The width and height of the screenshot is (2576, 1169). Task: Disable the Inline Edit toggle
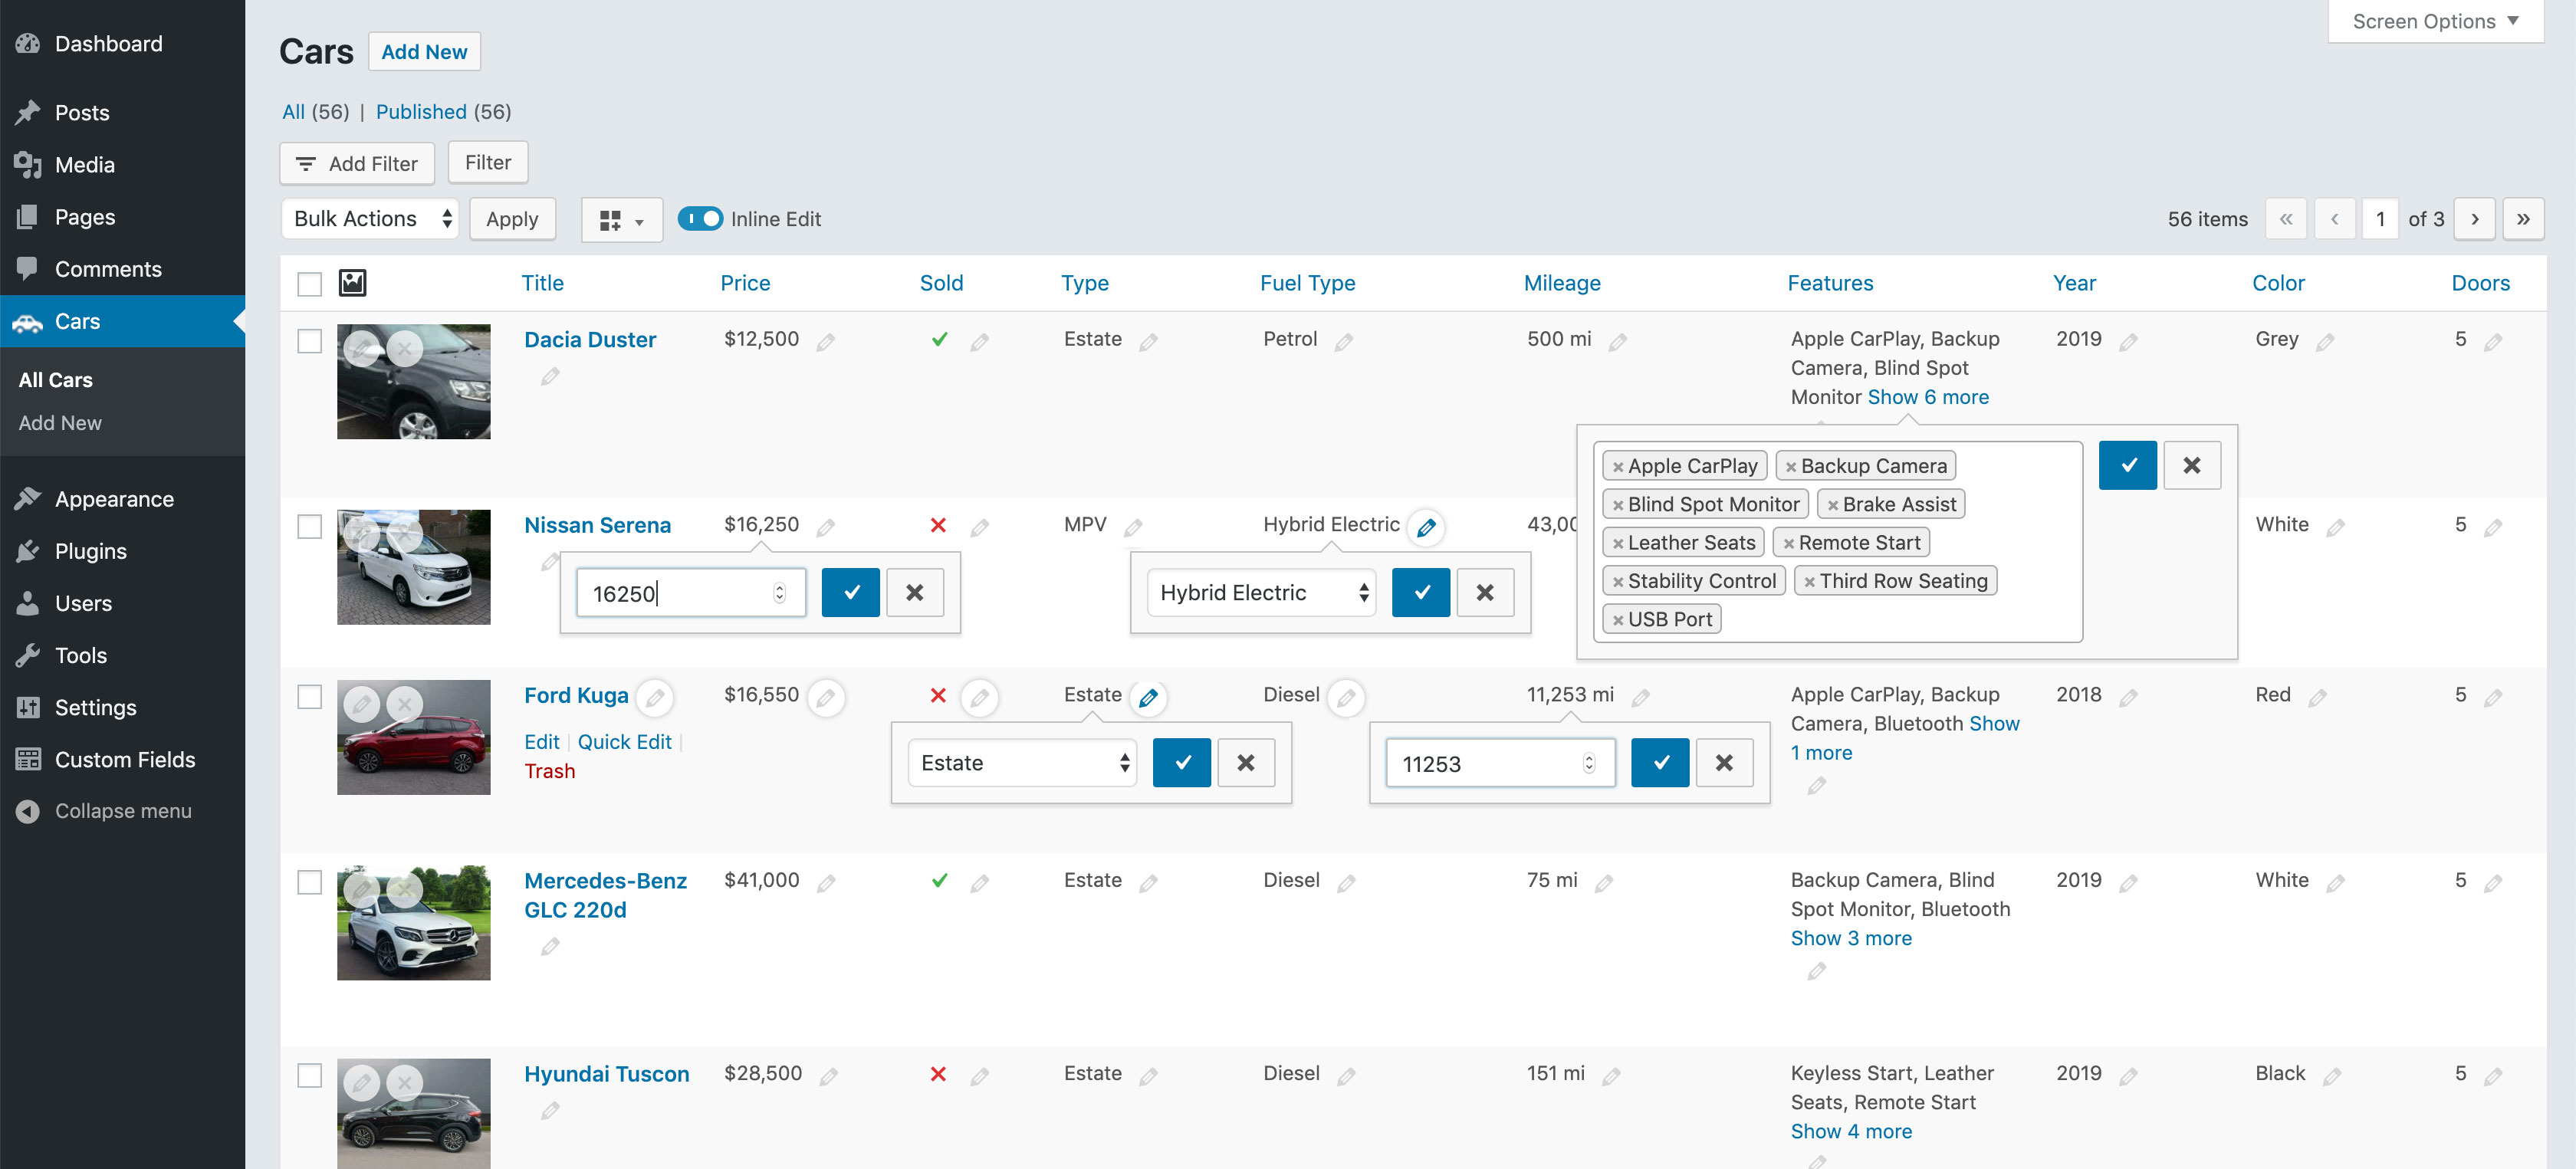click(701, 218)
